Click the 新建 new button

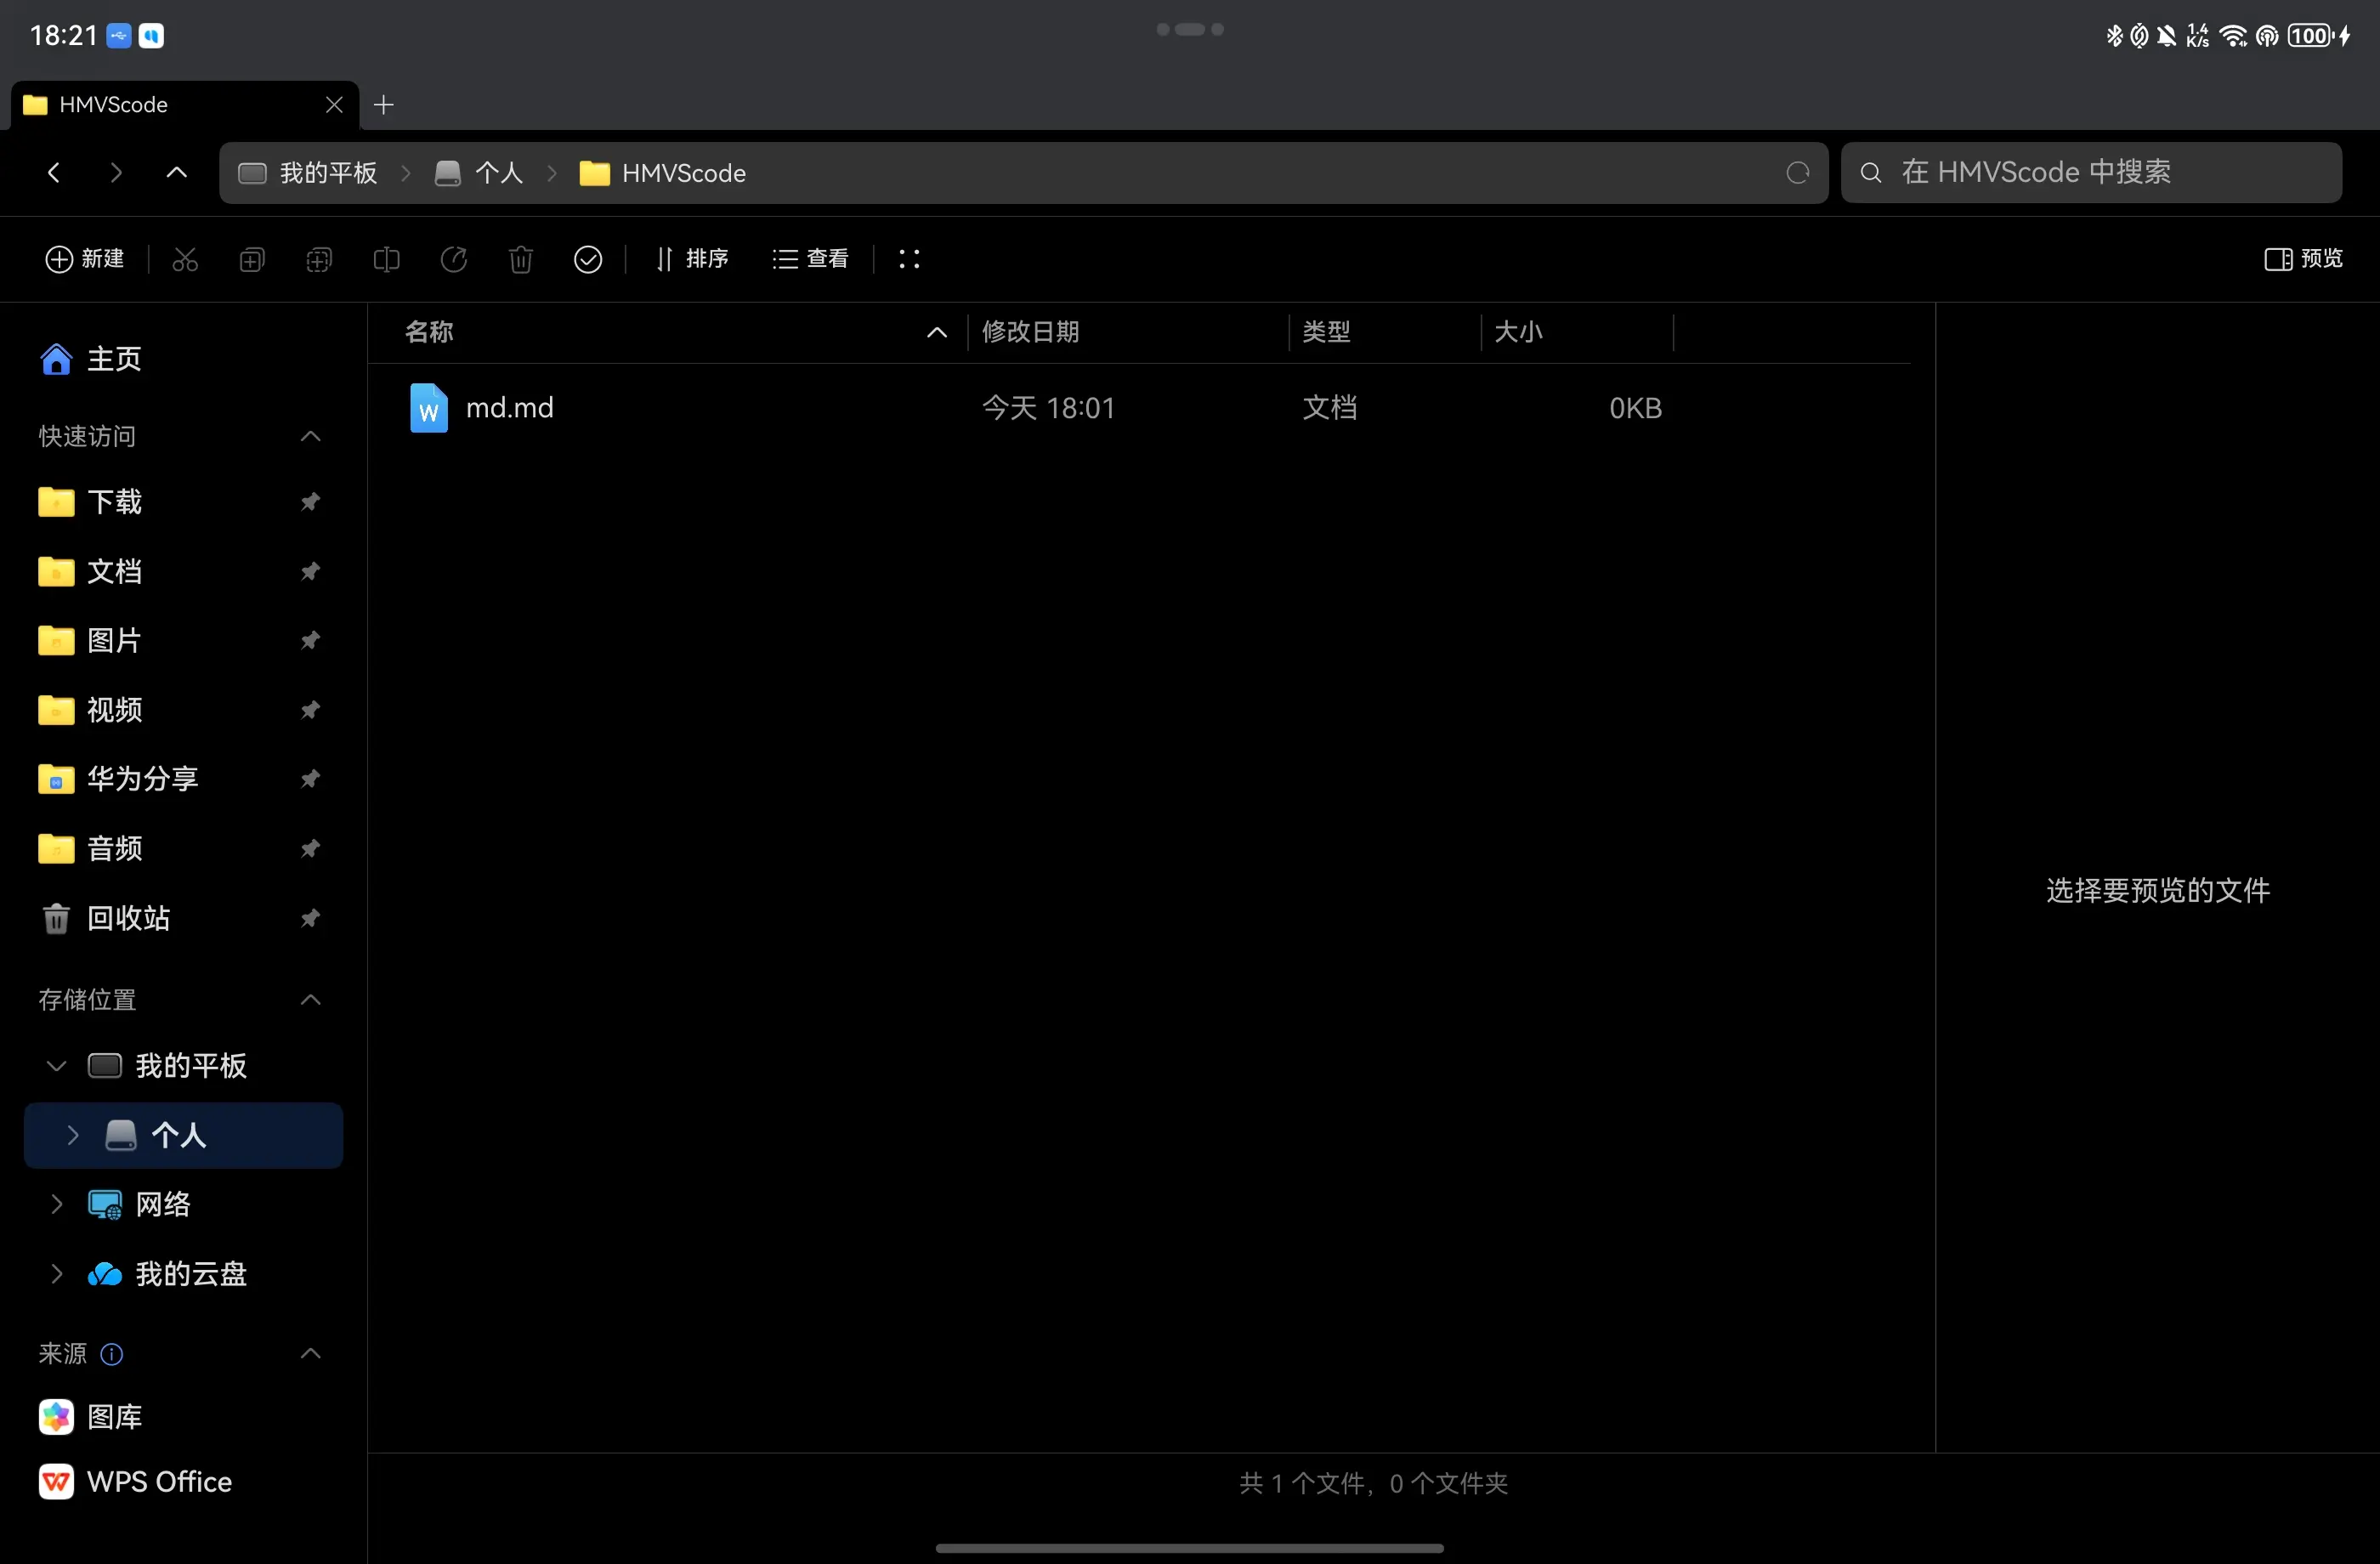pos(85,259)
